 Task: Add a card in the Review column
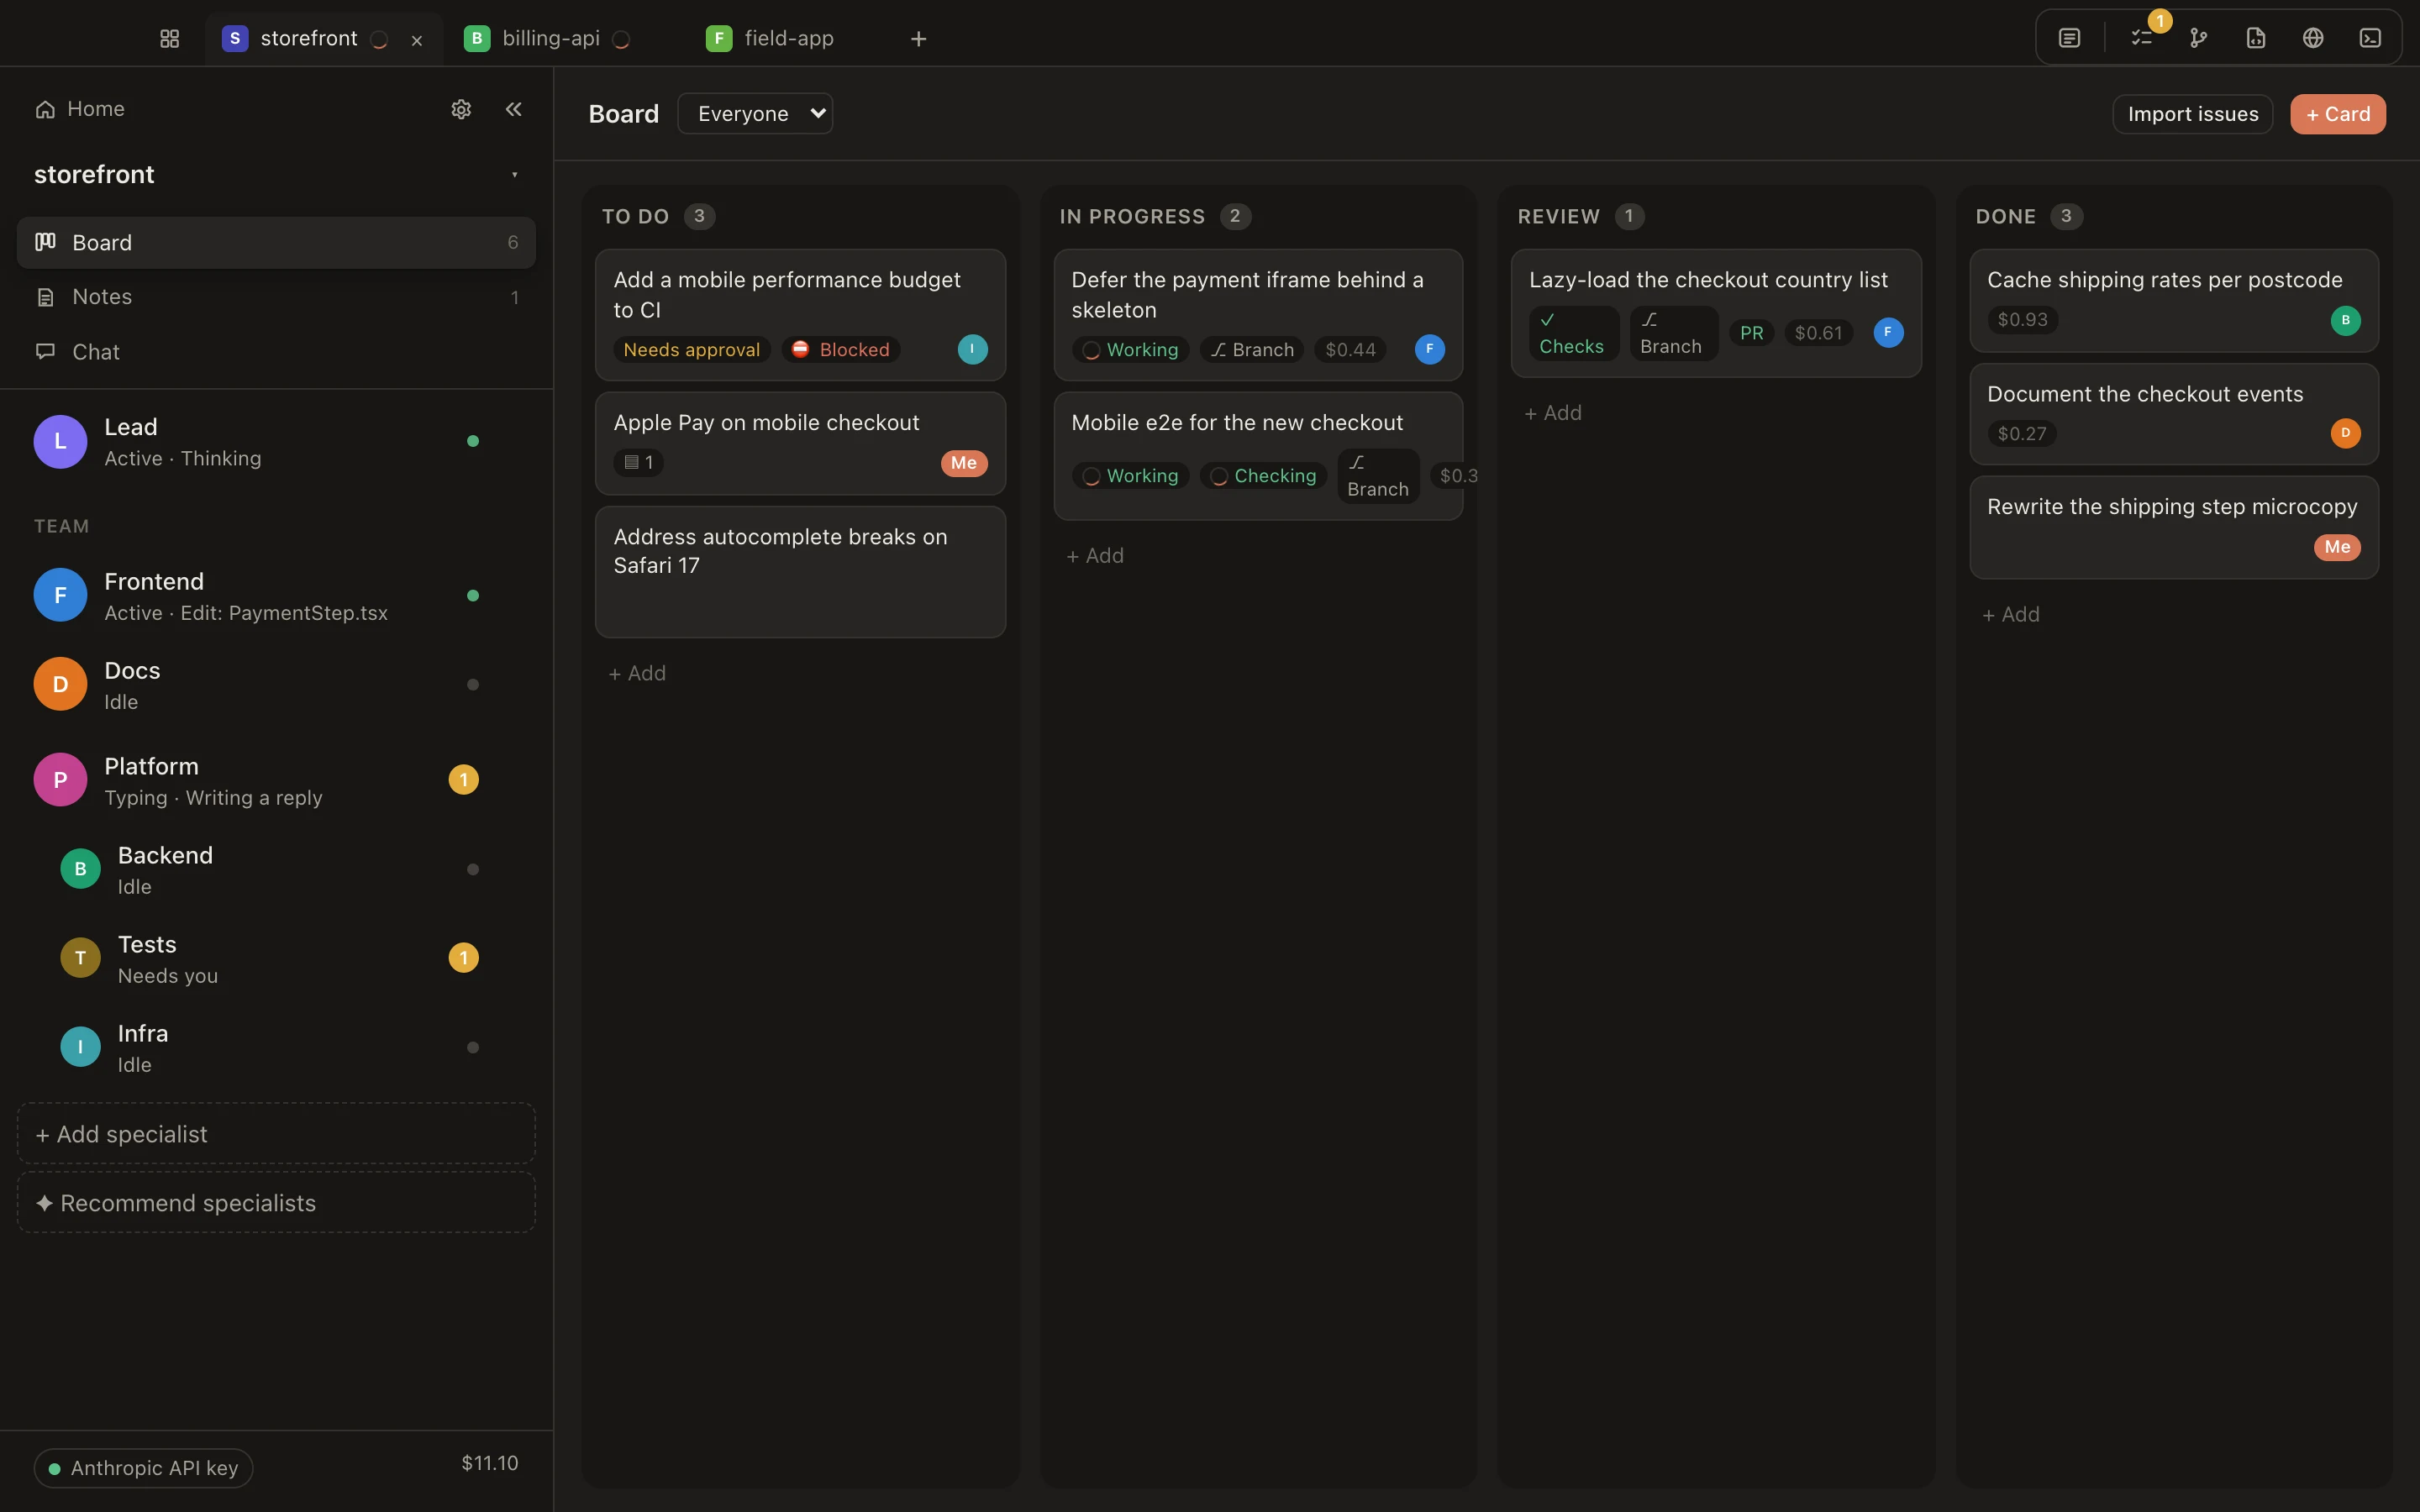[1552, 413]
